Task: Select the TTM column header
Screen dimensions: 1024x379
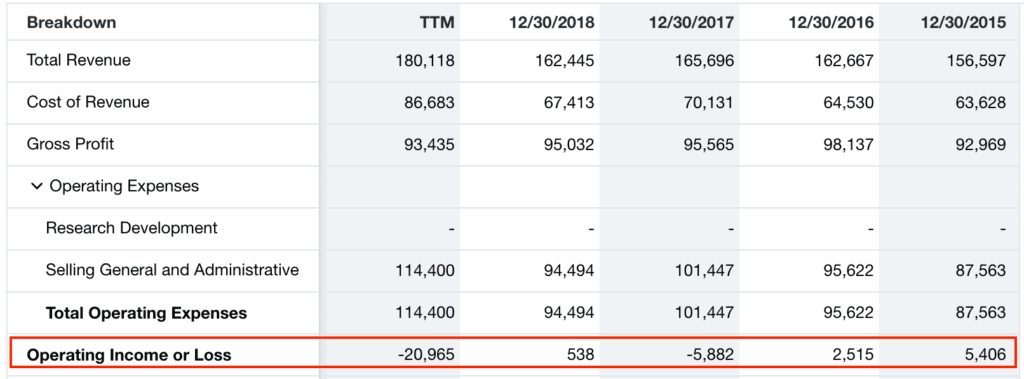Action: [437, 23]
